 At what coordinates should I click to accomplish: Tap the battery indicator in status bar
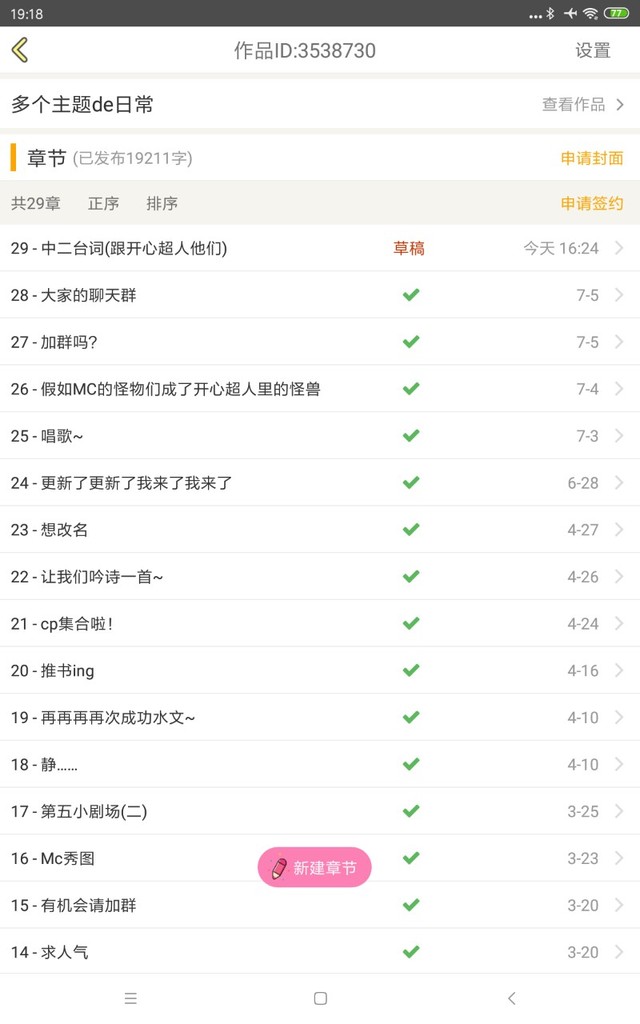pos(616,13)
